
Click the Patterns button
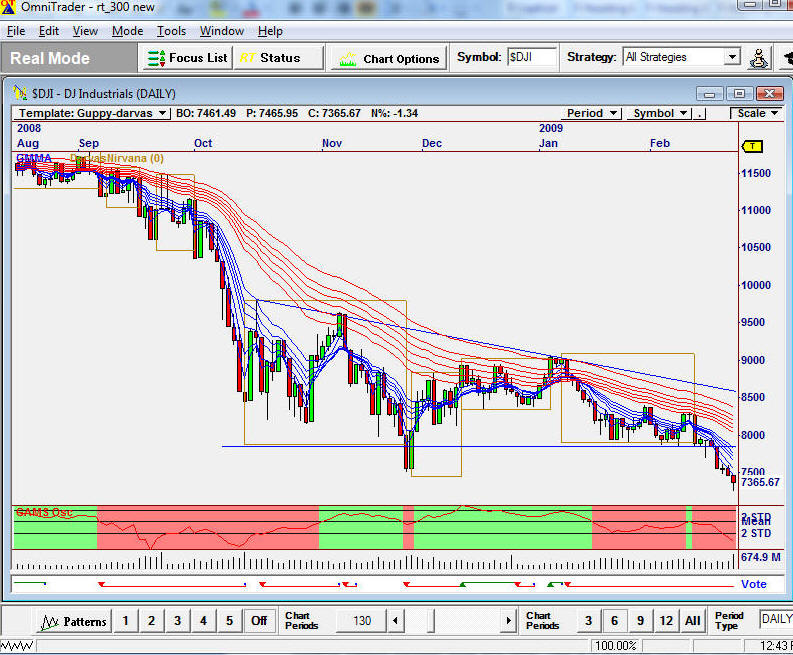(74, 621)
